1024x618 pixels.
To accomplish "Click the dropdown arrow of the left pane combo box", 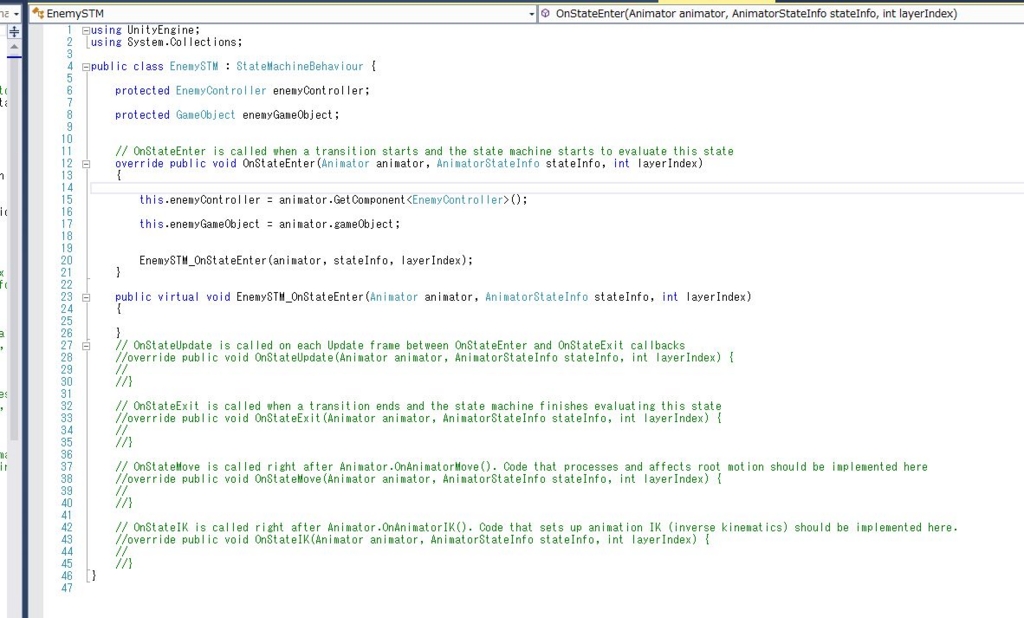I will click(x=16, y=13).
